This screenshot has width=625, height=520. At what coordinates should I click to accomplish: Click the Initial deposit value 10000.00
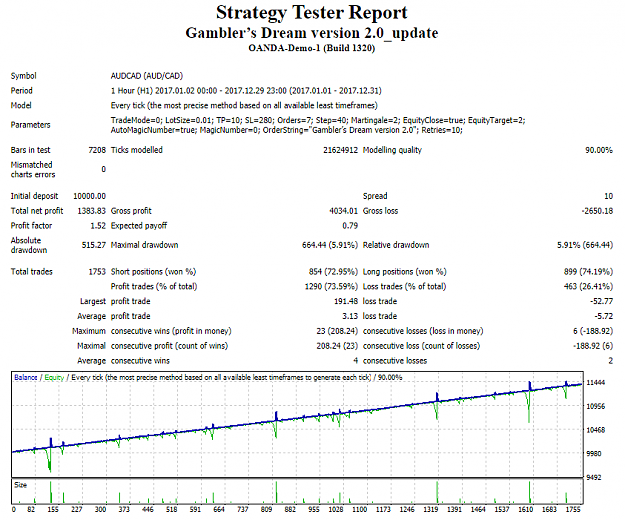pos(89,196)
